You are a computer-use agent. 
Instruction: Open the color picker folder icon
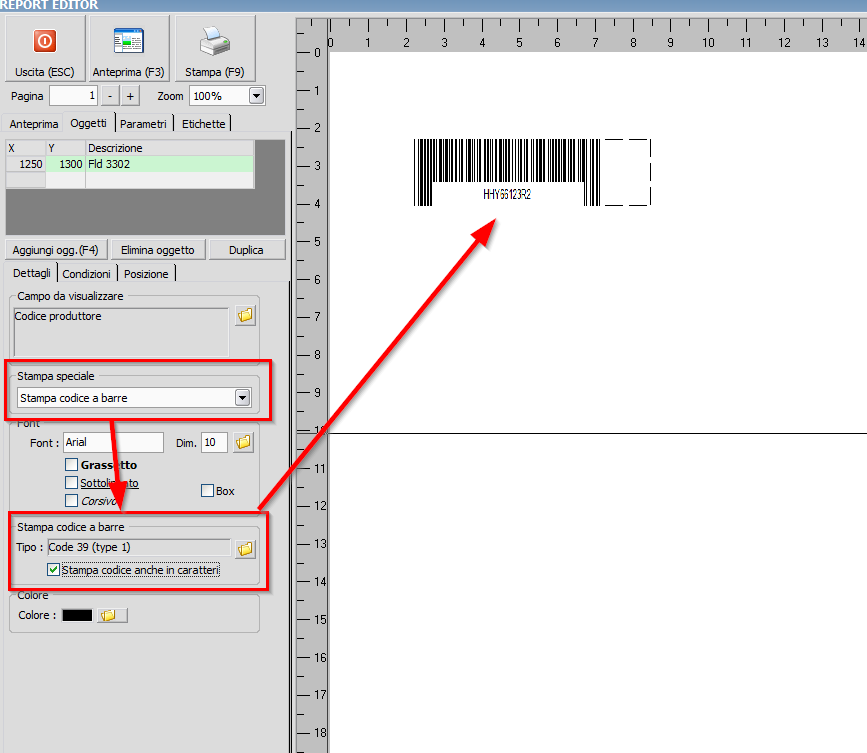(112, 615)
